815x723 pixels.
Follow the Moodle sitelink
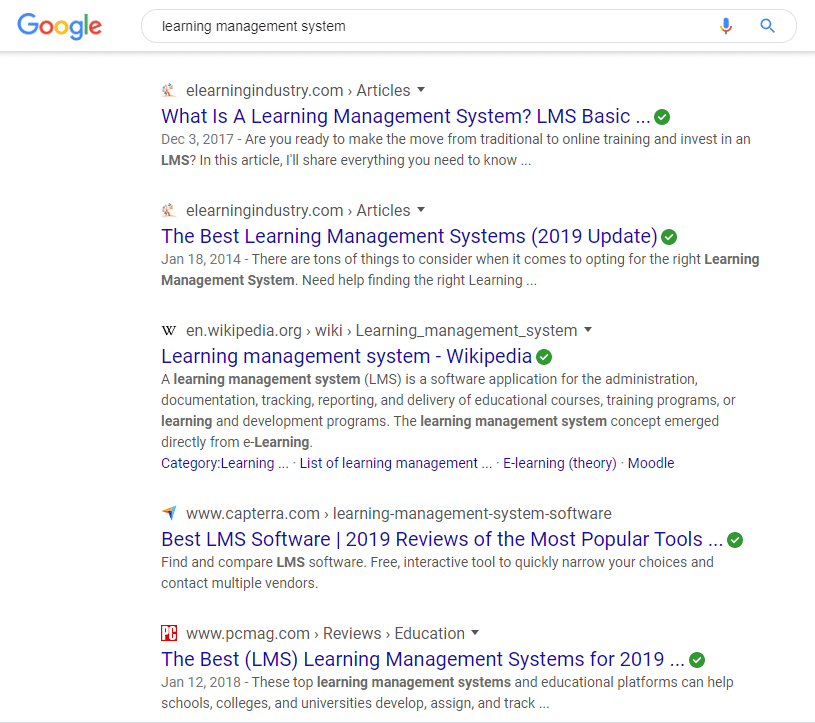pyautogui.click(x=651, y=463)
